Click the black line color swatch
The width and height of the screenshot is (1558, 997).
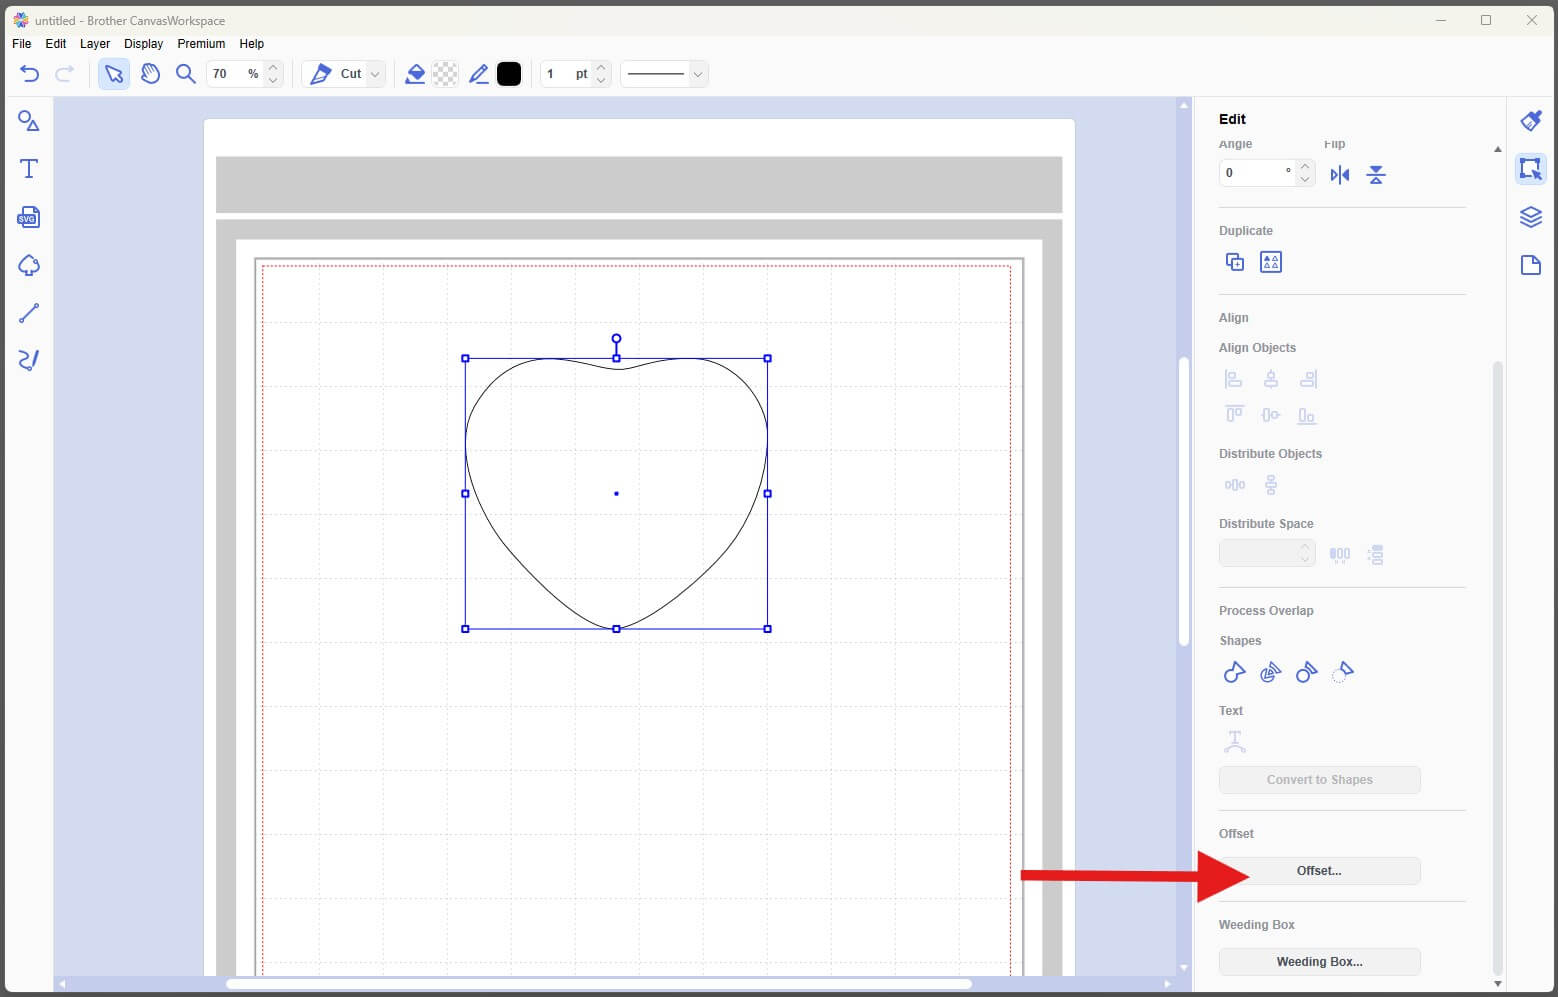[509, 74]
